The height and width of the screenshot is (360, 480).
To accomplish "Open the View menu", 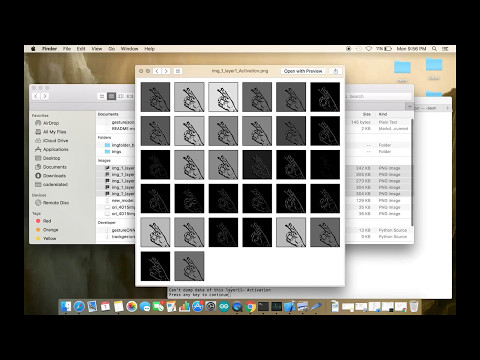I will point(97,49).
